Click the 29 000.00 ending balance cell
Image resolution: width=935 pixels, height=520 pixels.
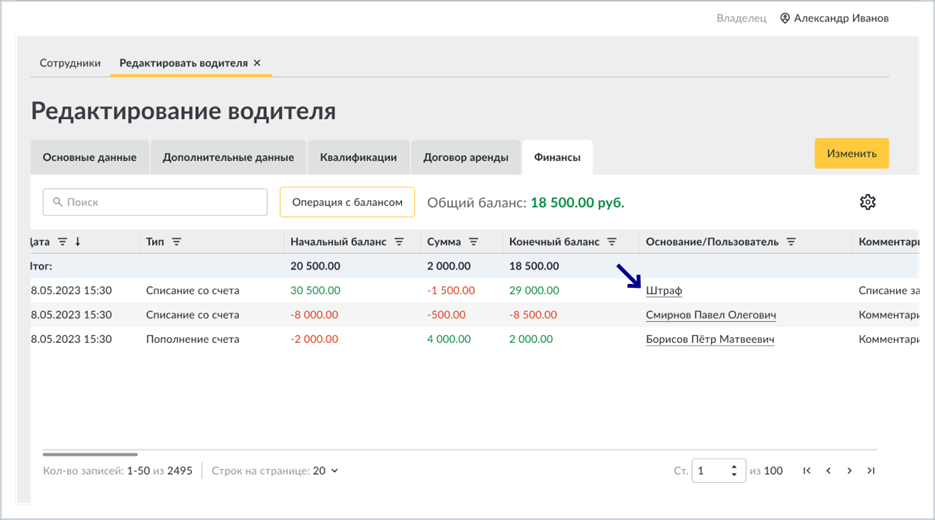(534, 290)
